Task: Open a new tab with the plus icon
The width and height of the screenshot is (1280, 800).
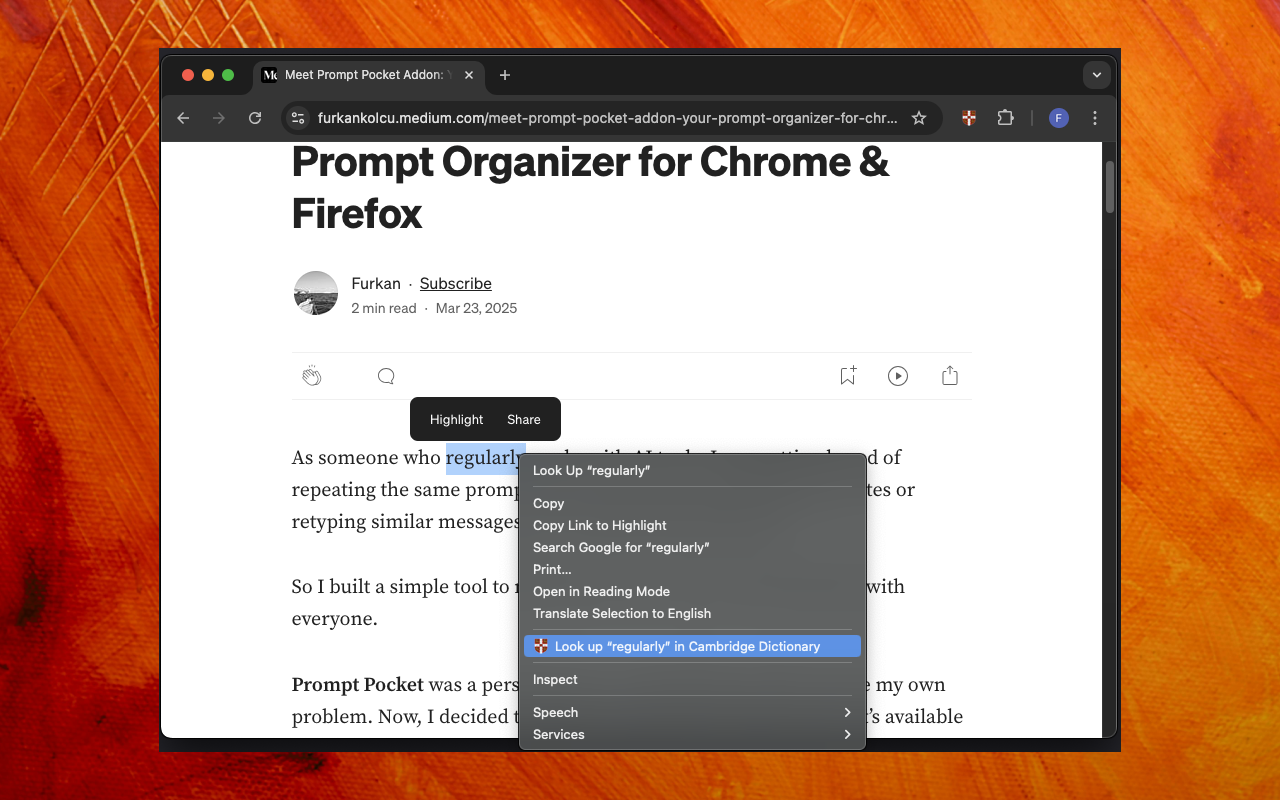Action: [x=505, y=75]
